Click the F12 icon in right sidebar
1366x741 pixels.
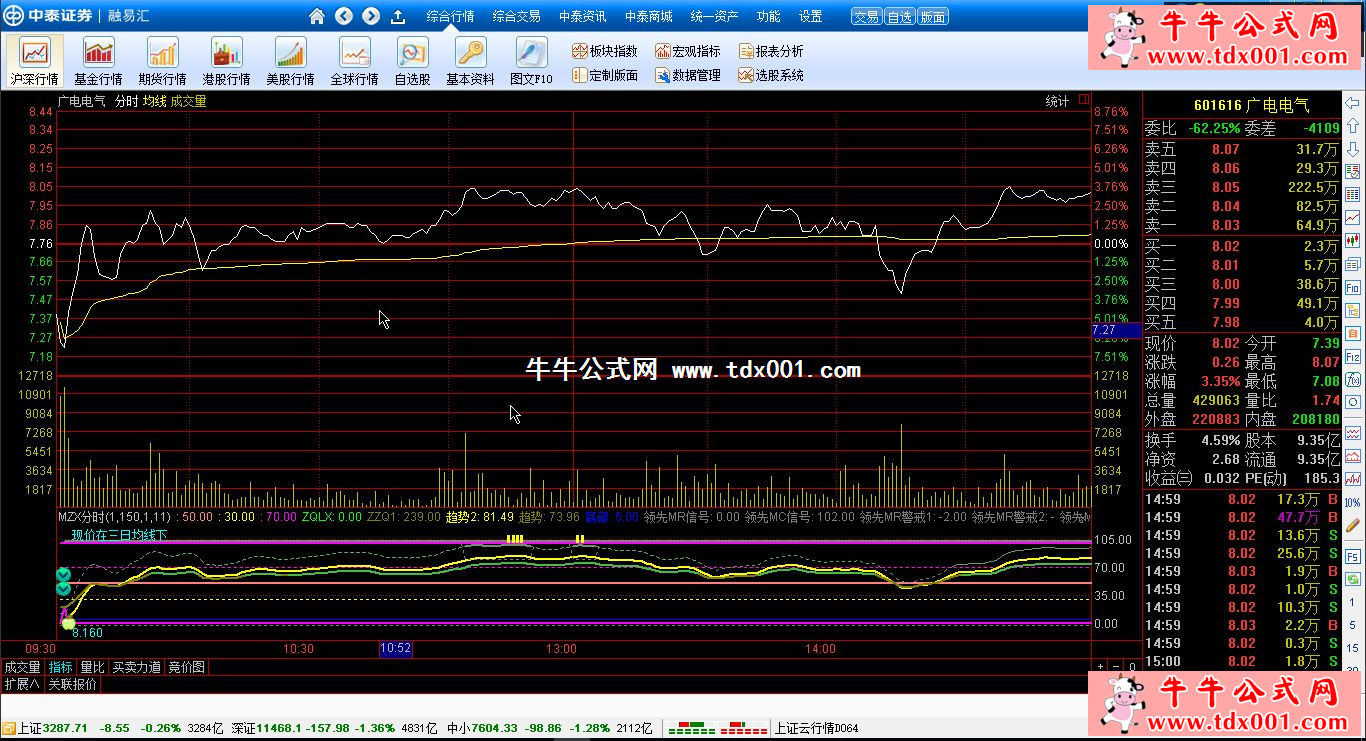(1353, 357)
